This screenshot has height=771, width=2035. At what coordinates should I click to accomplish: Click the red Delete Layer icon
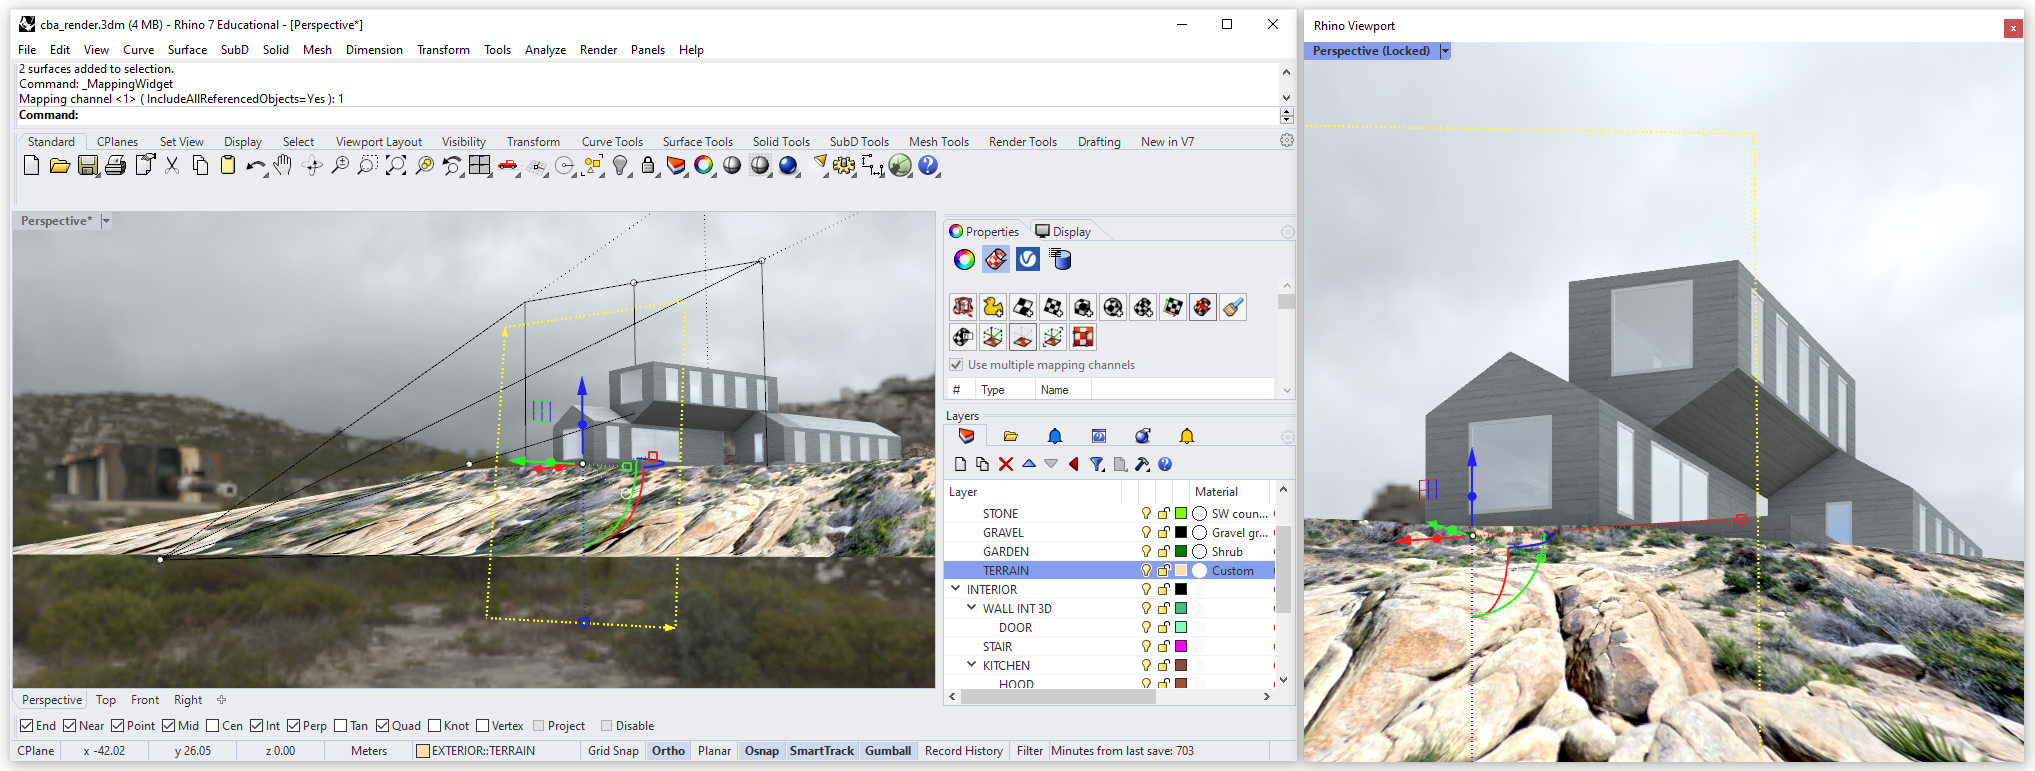[x=1006, y=464]
